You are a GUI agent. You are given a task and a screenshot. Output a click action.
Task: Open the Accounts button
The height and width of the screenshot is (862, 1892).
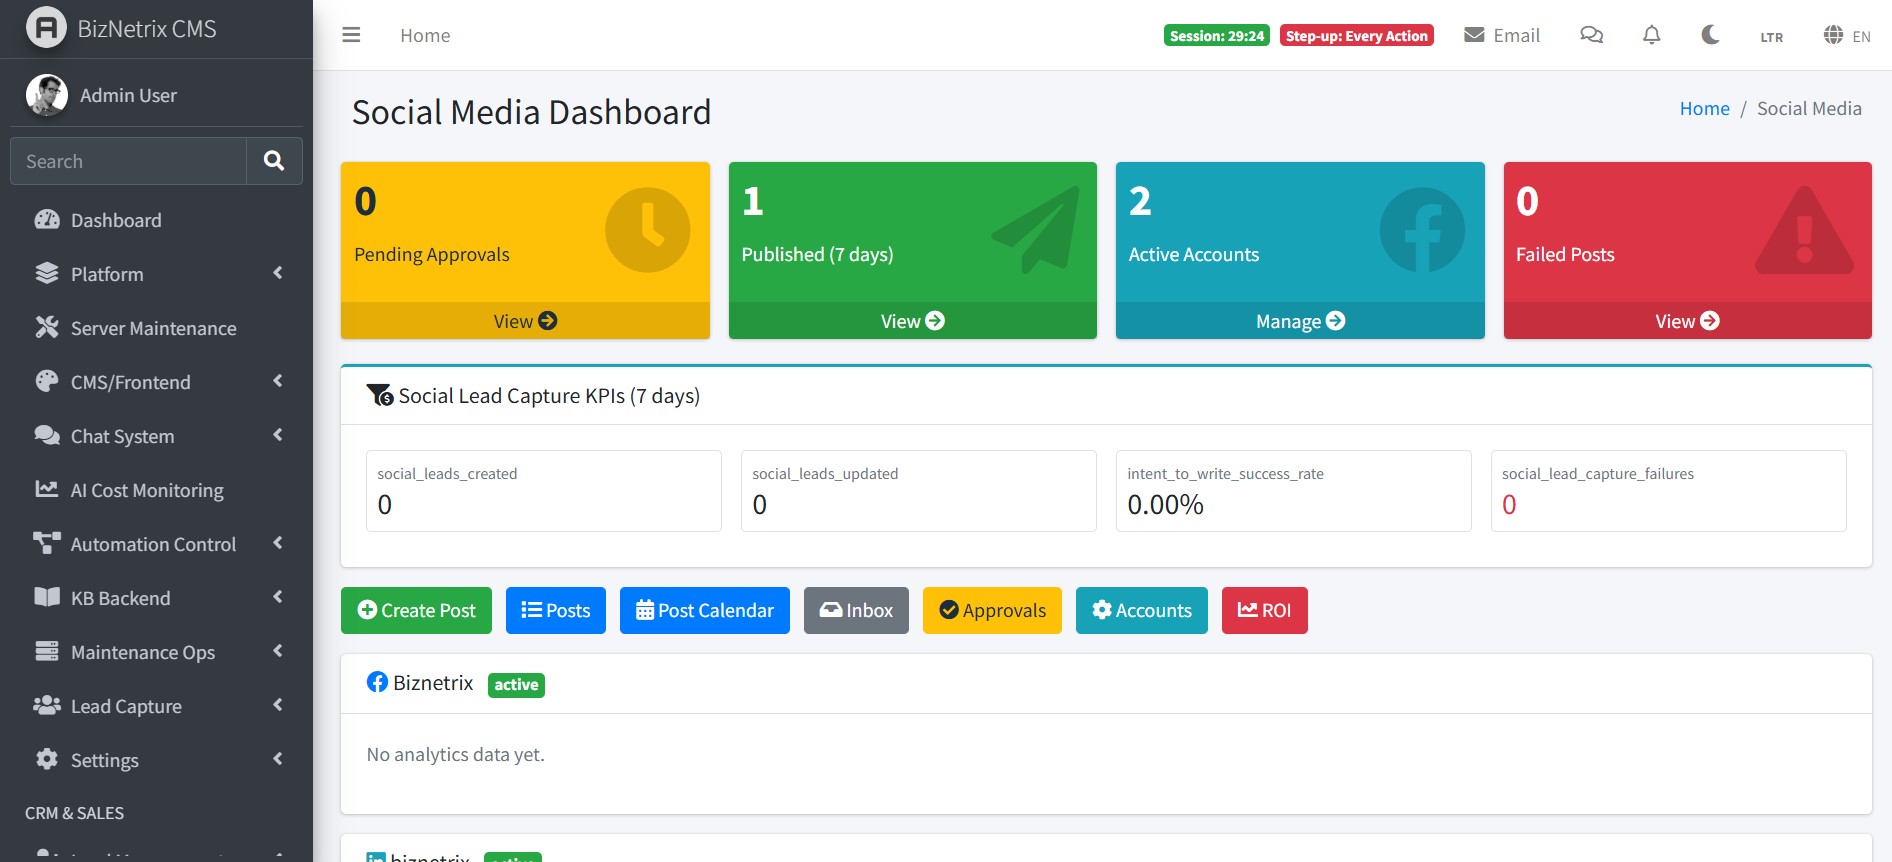1142,610
